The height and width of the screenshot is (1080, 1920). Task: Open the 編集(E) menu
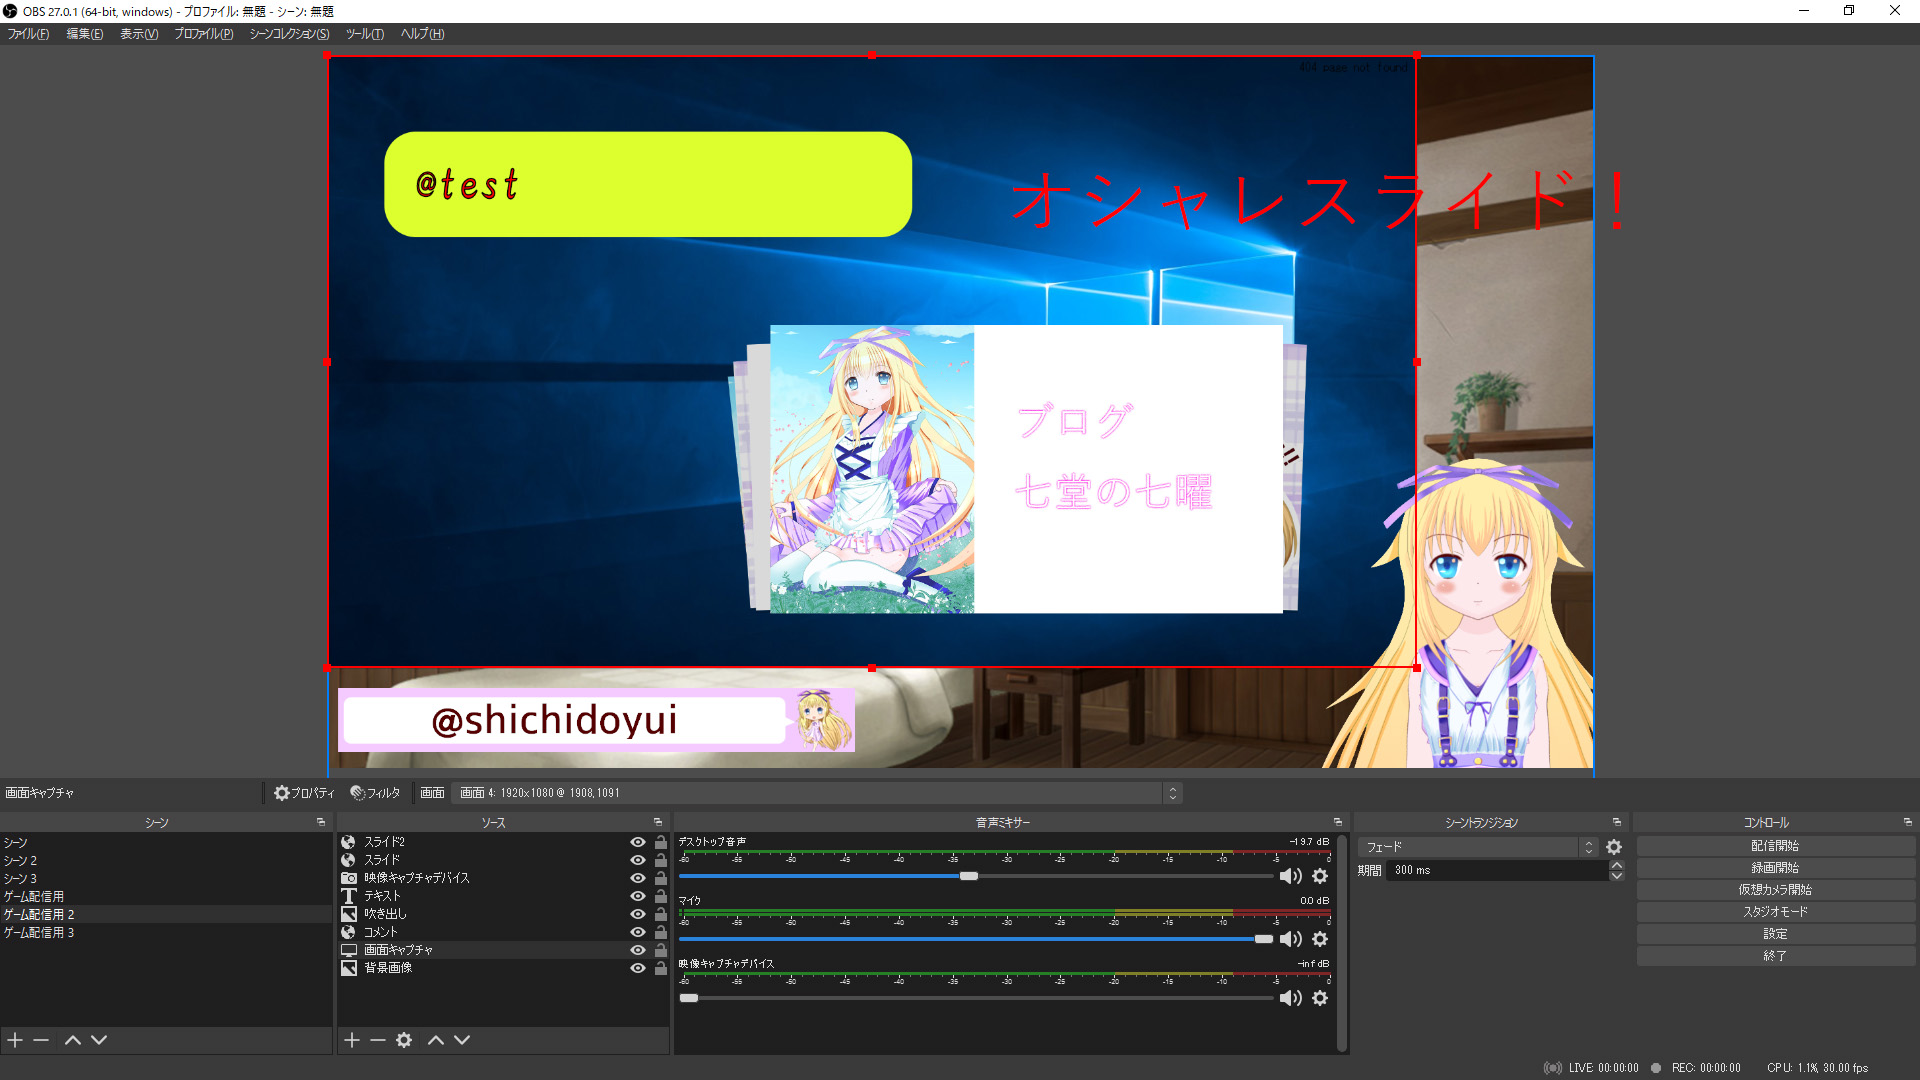tap(85, 34)
